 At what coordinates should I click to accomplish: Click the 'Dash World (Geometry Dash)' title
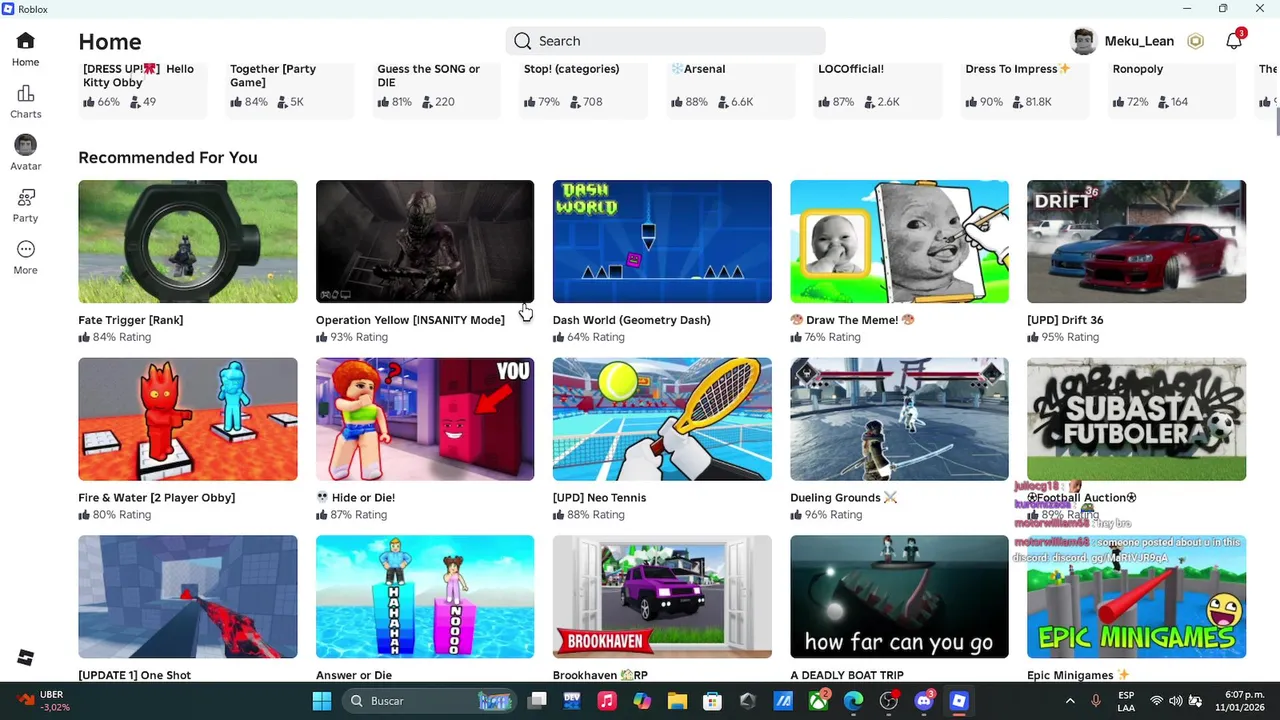pyautogui.click(x=632, y=320)
